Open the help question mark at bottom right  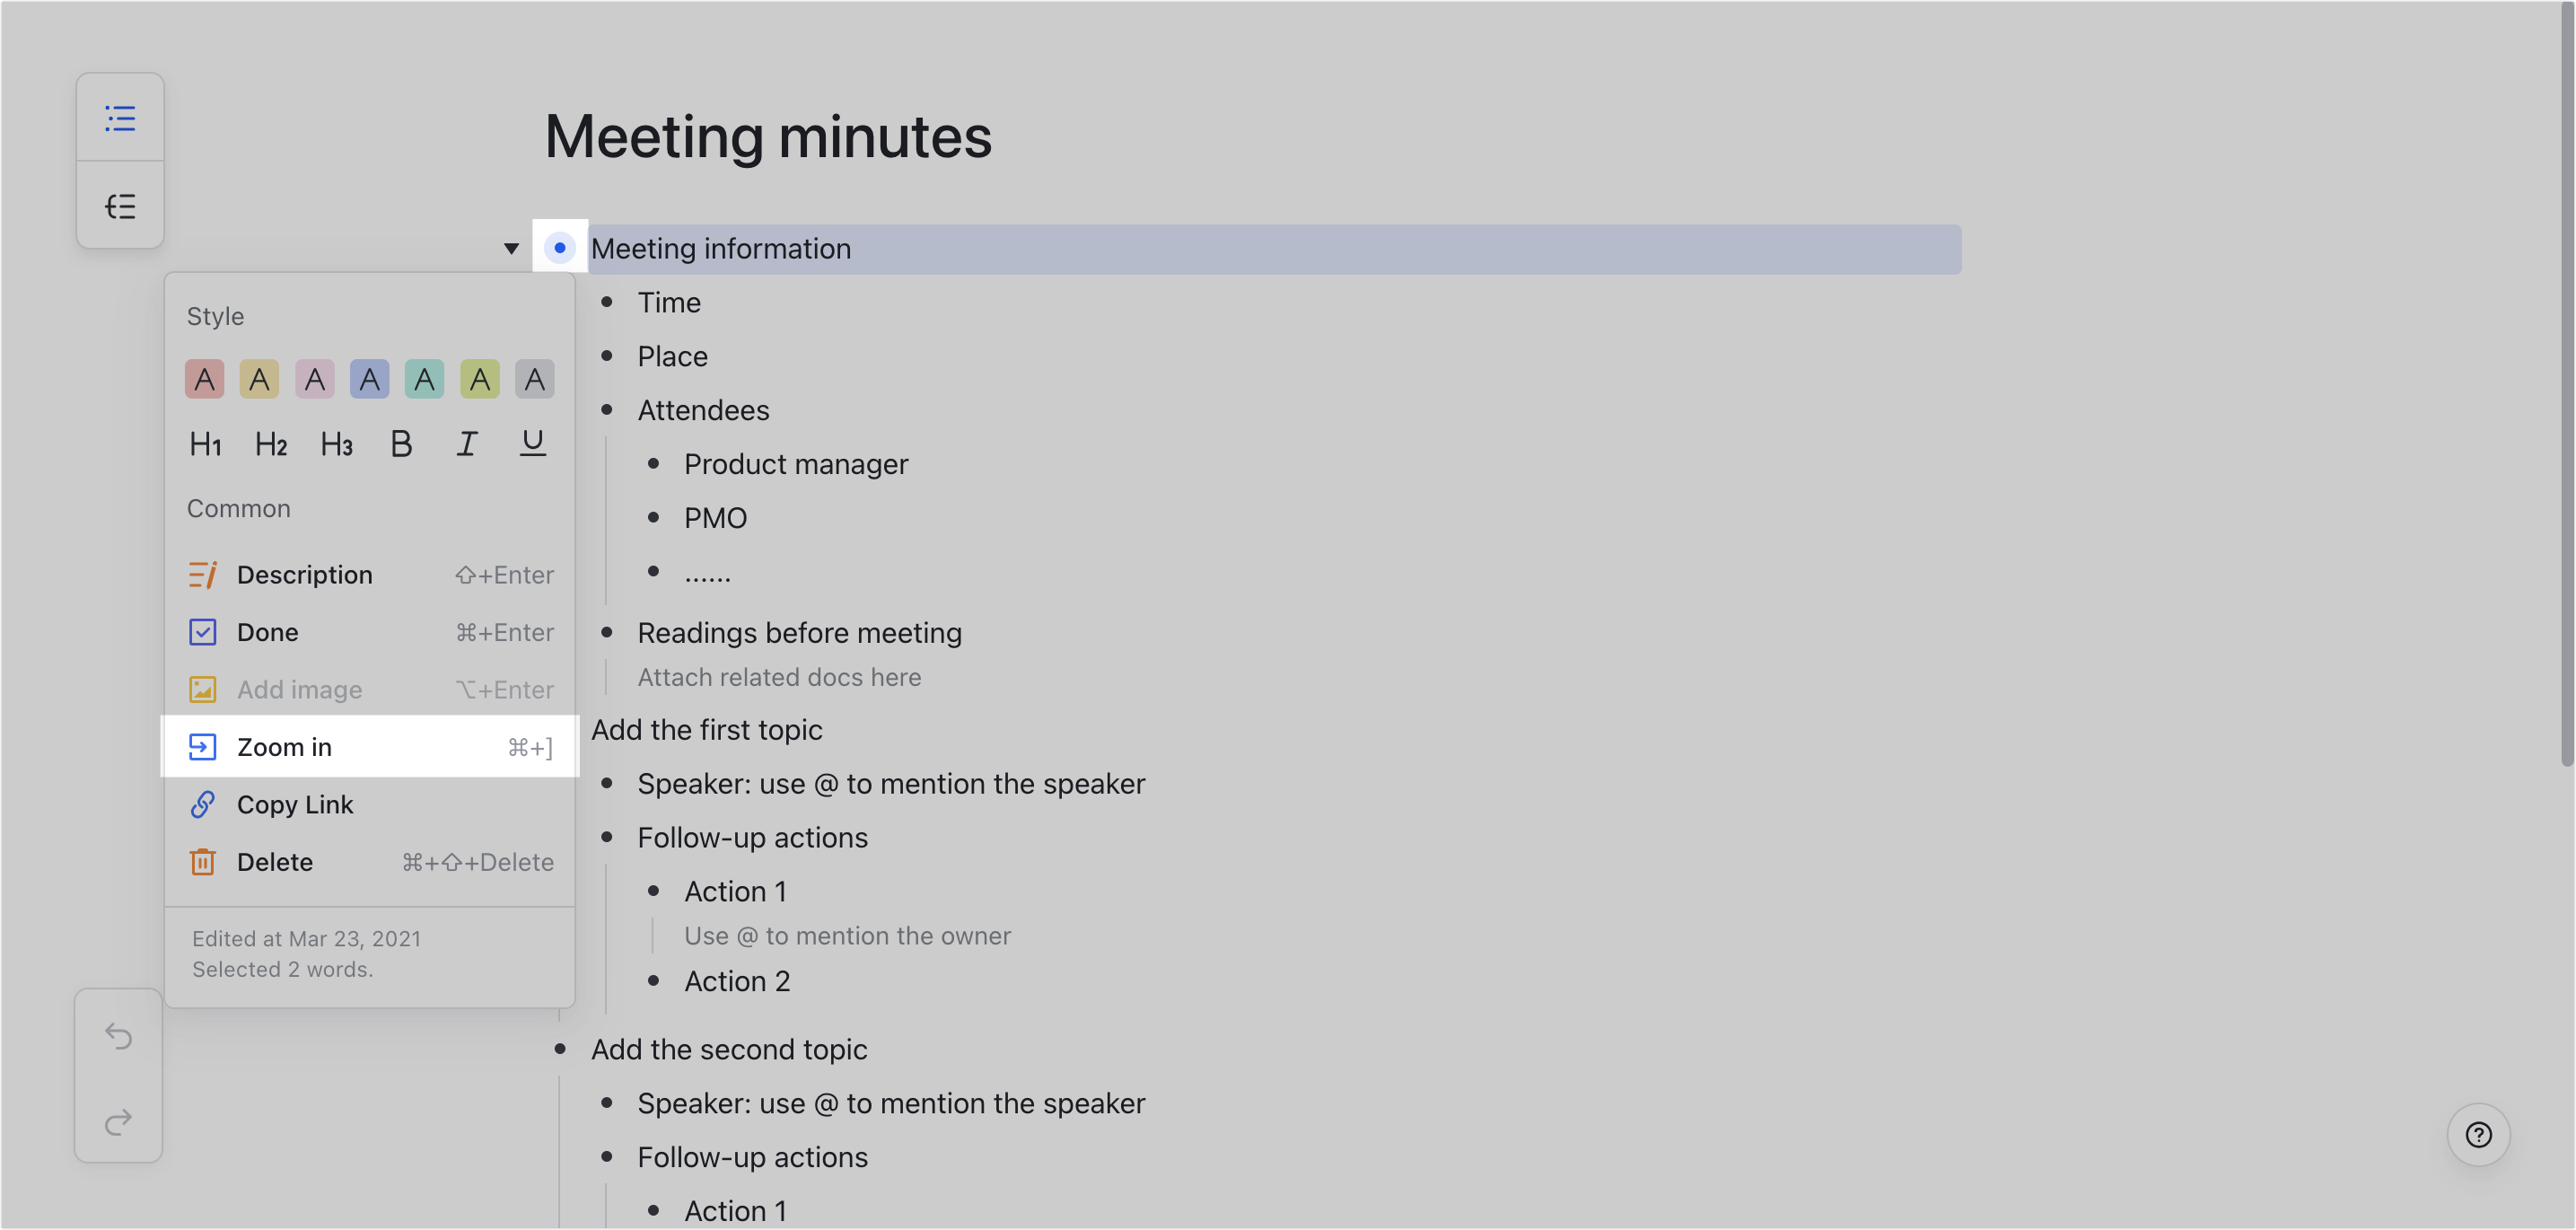click(2479, 1135)
